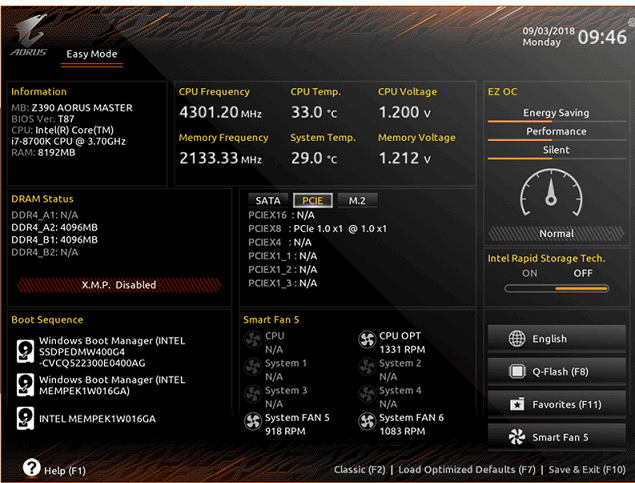Click the System 1 fan icon
Viewport: 635px width, 483px height.
[x=253, y=367]
